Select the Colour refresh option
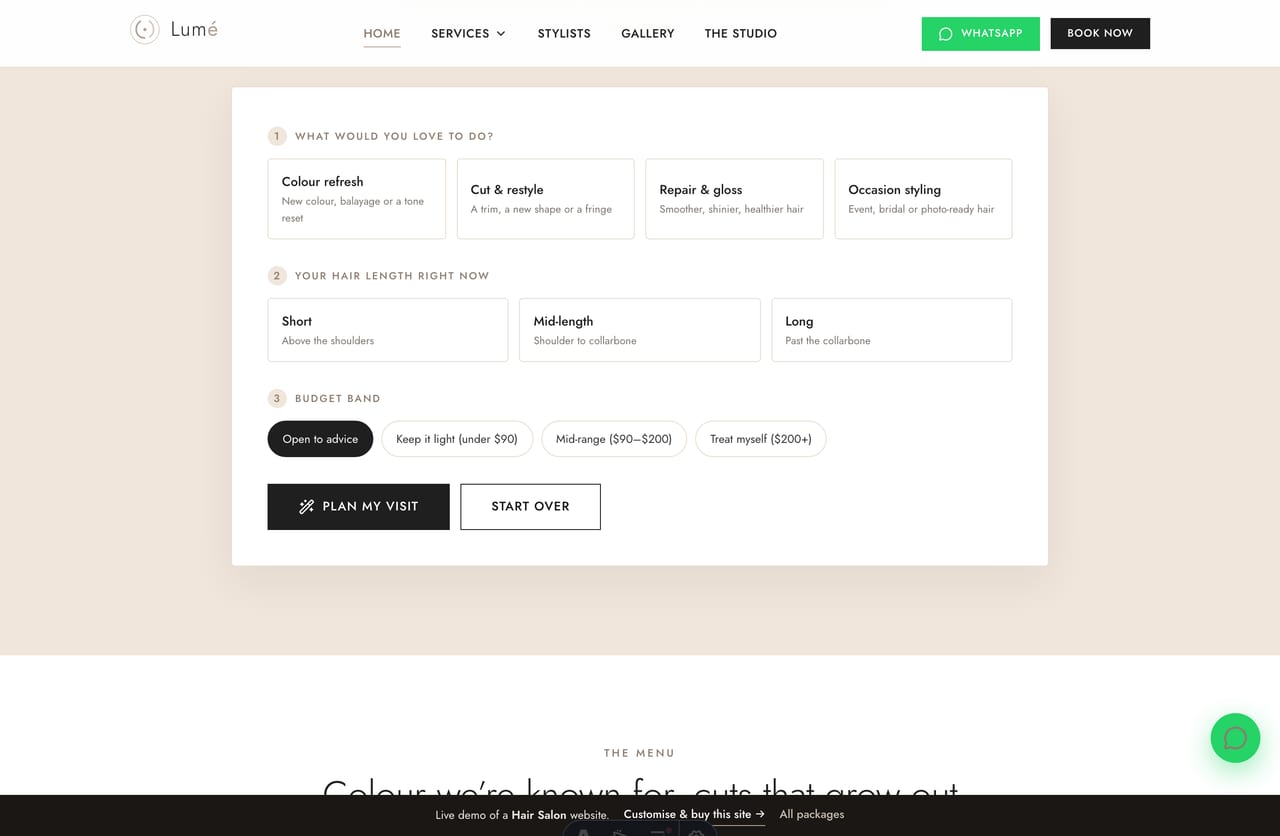Image resolution: width=1280 pixels, height=836 pixels. click(x=357, y=199)
